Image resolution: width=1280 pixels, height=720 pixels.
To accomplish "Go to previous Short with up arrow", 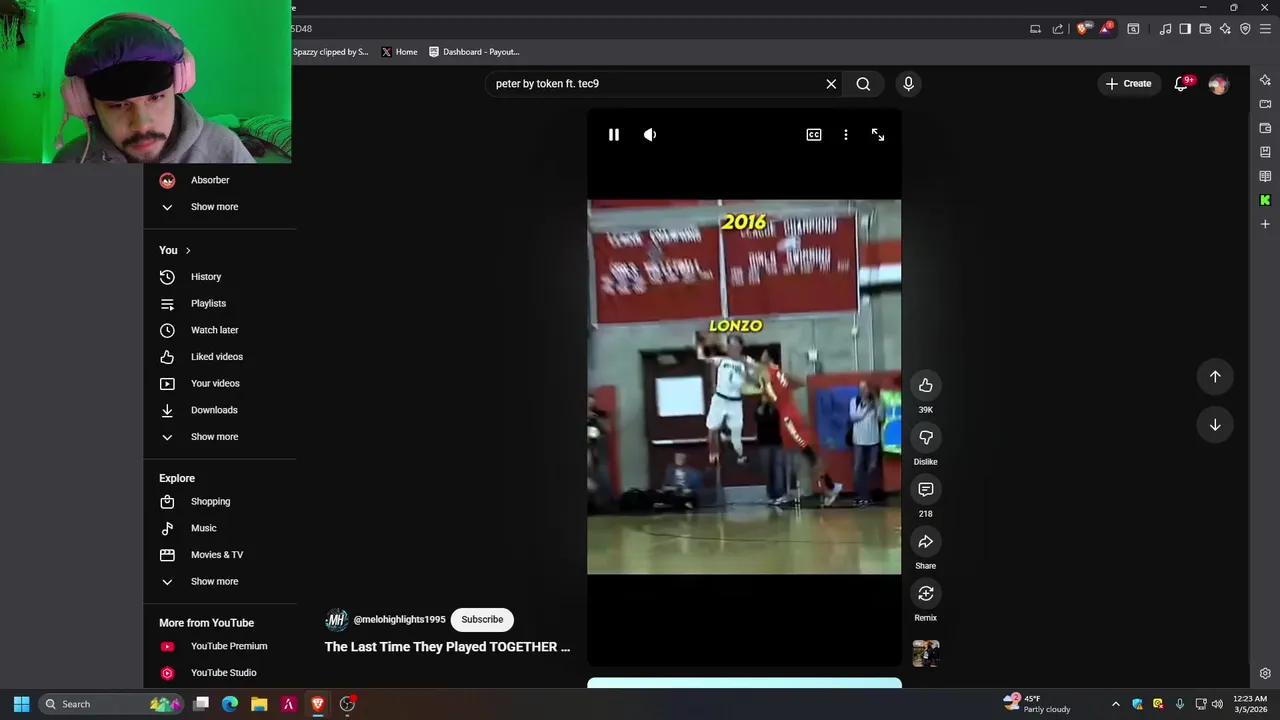I will coord(1215,376).
